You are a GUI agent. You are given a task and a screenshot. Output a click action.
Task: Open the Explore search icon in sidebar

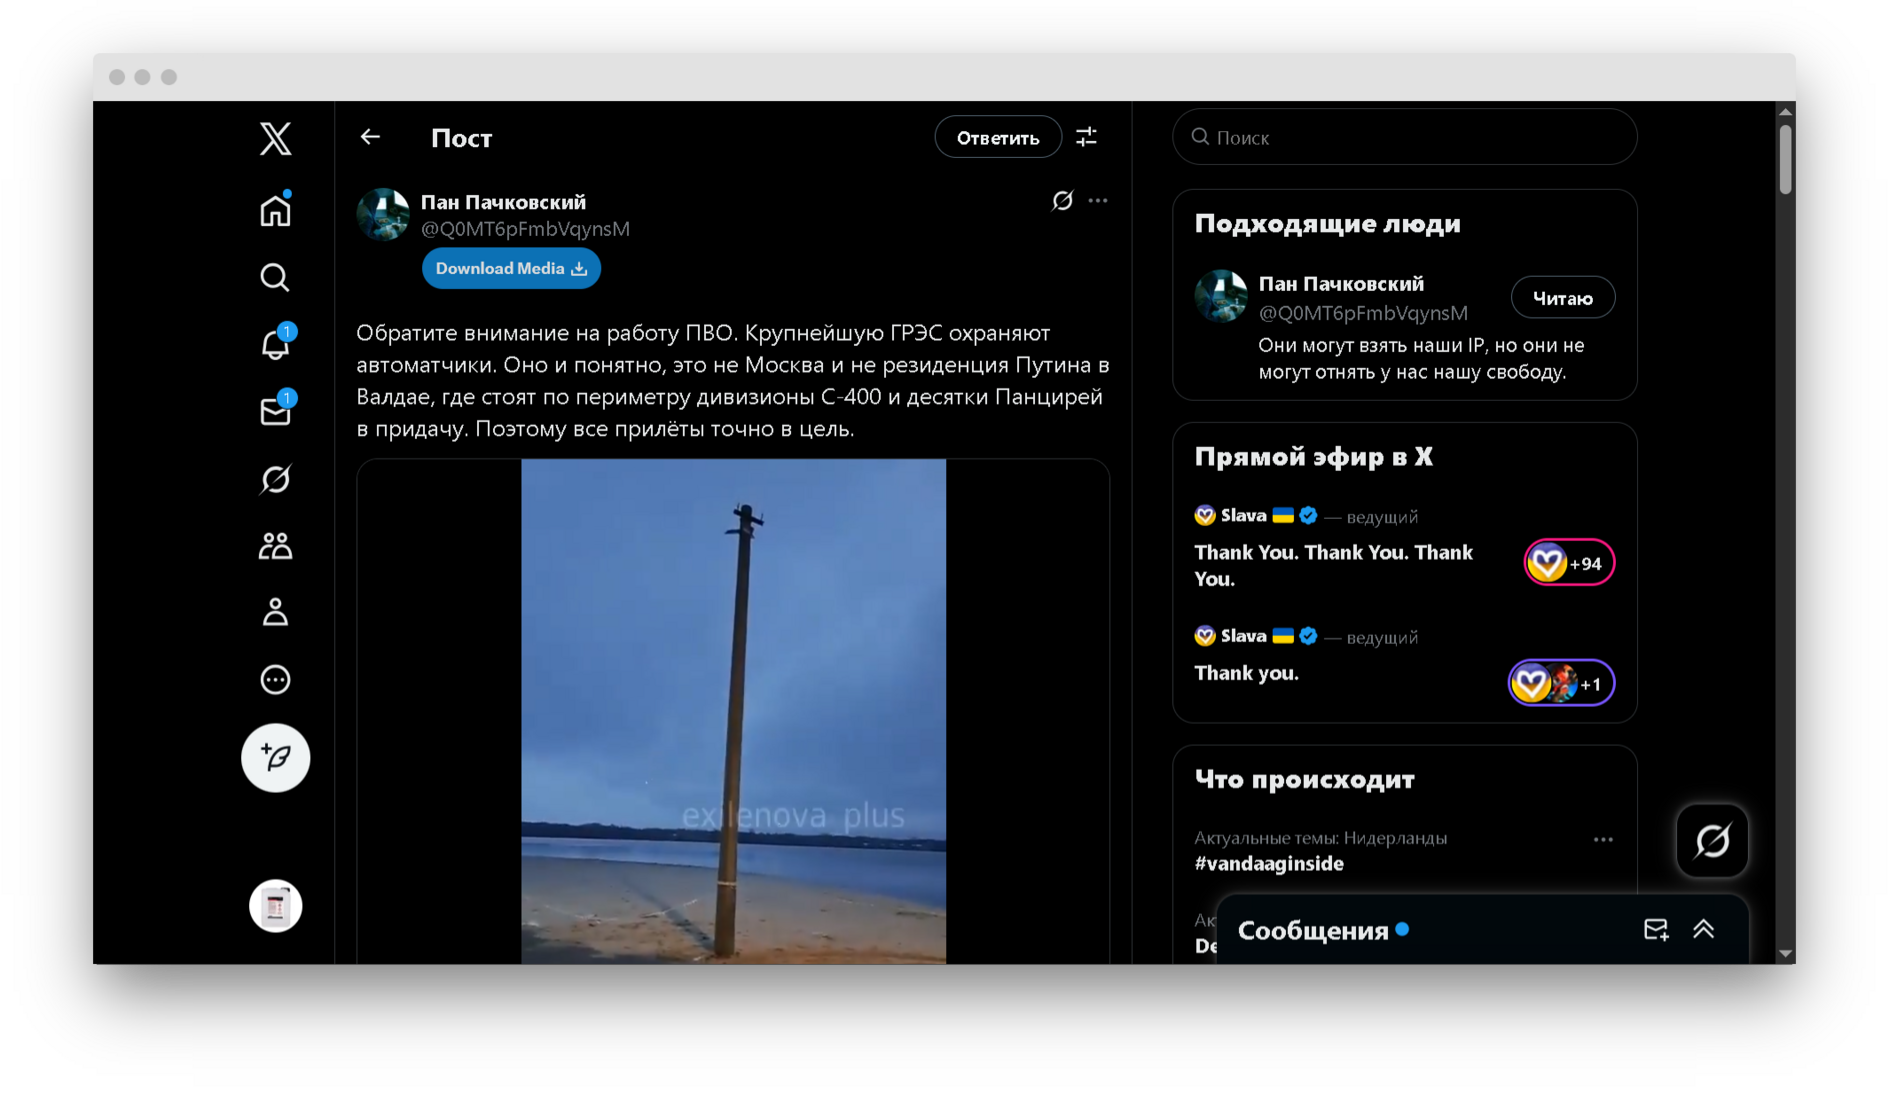[x=275, y=277]
